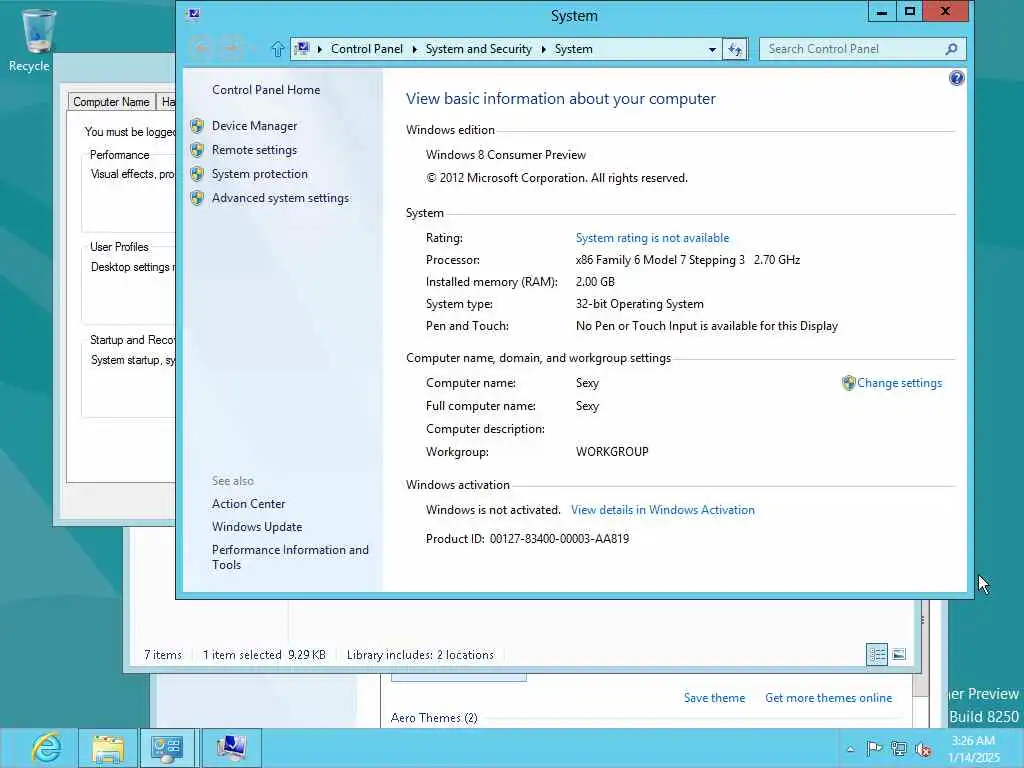Open System protection link
This screenshot has height=768, width=1024.
(x=259, y=174)
